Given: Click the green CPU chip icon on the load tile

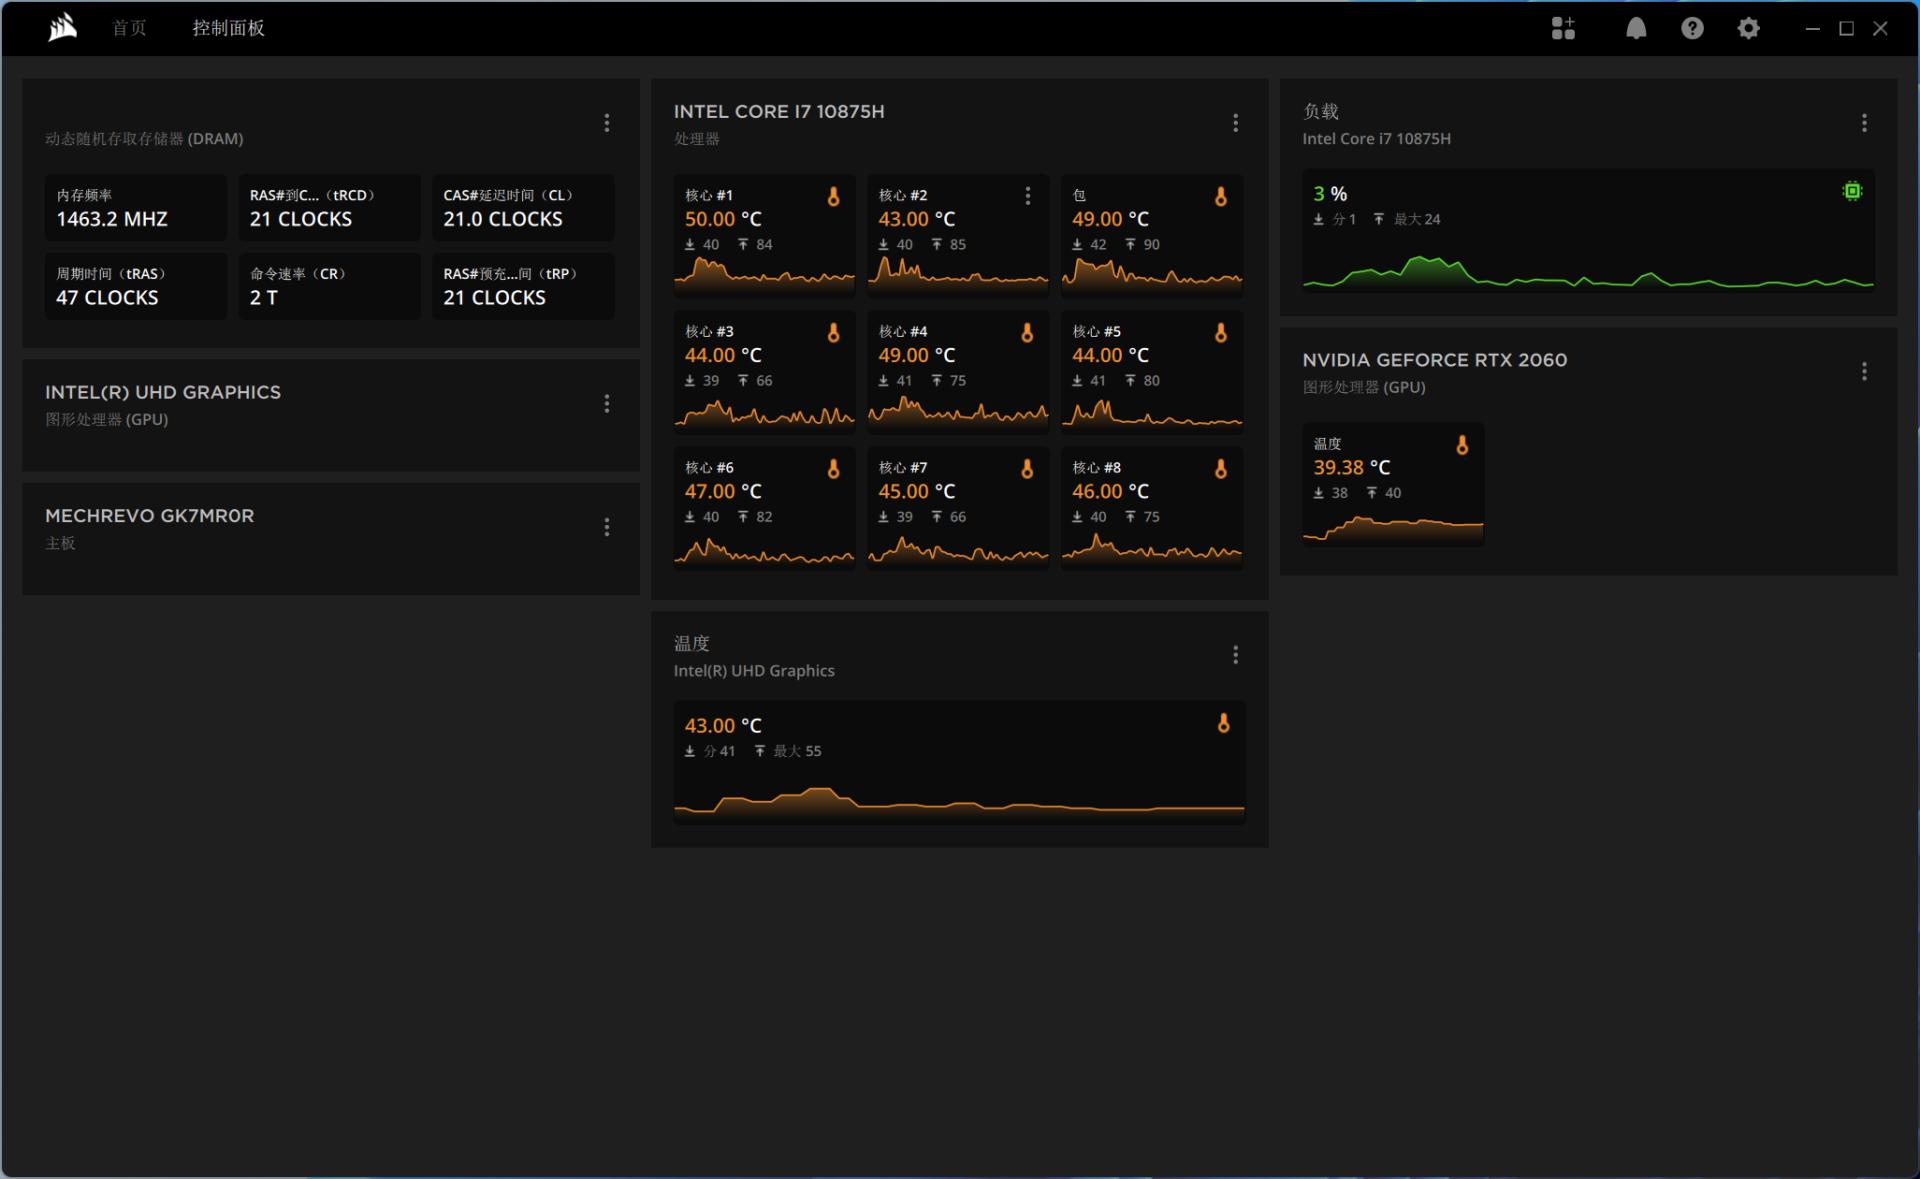Looking at the screenshot, I should [1852, 191].
